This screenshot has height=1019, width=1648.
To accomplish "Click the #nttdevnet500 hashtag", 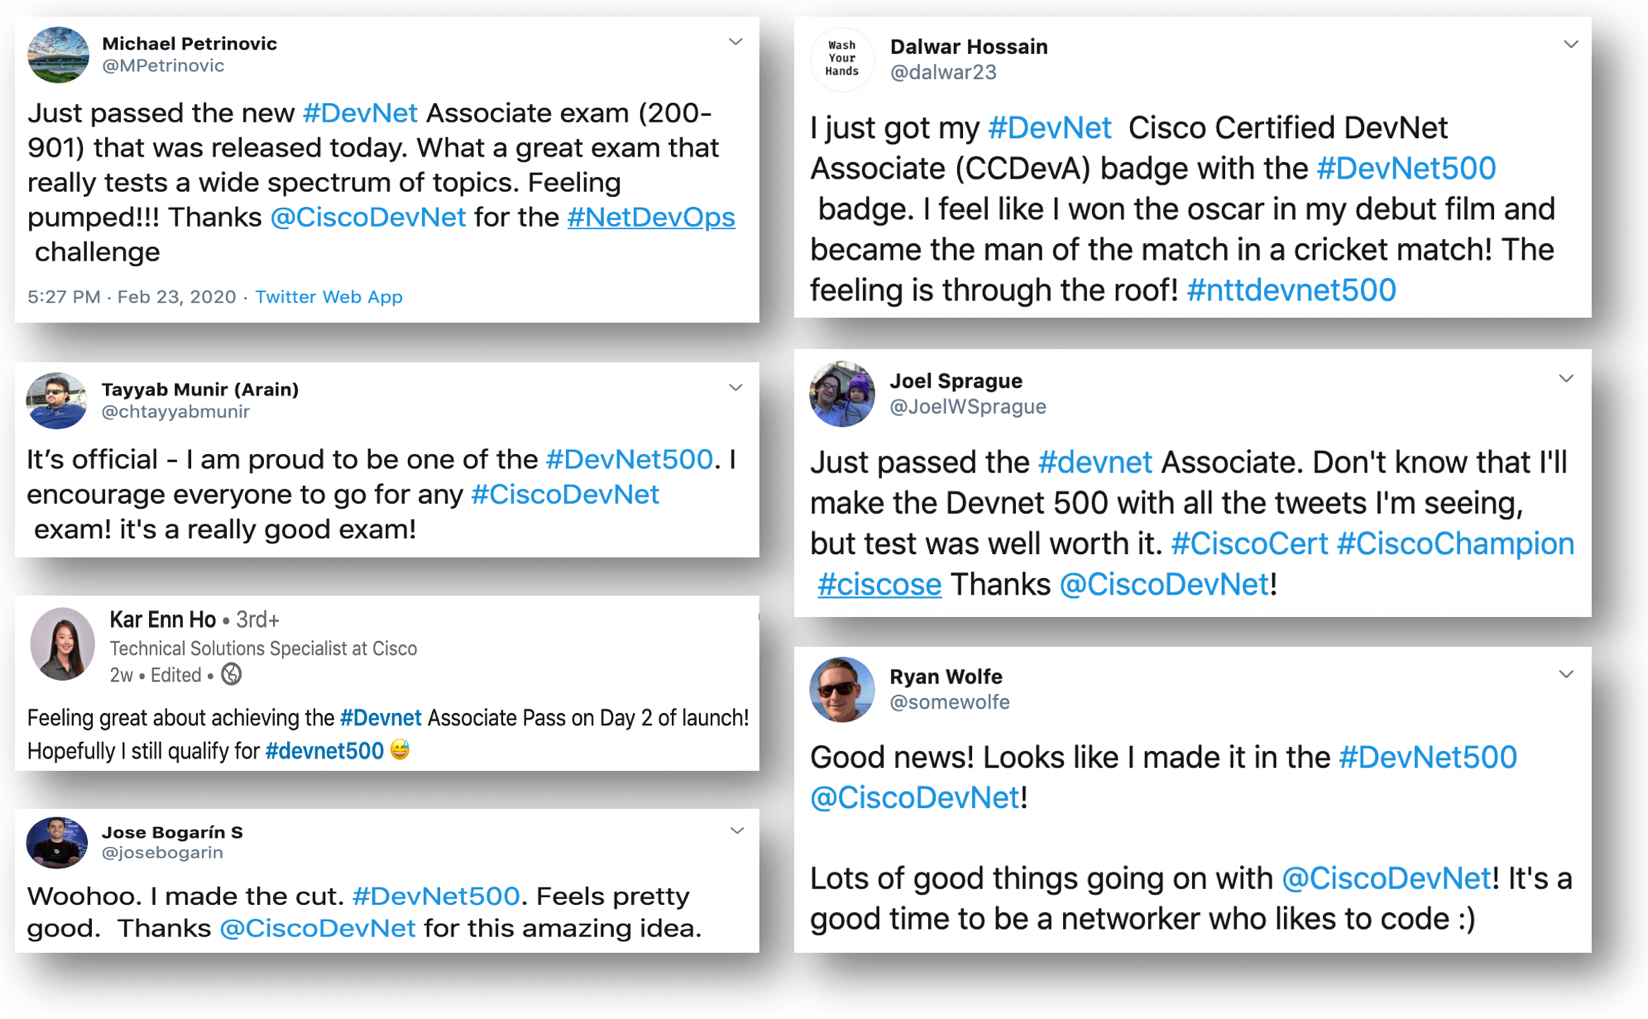I will 1291,290.
